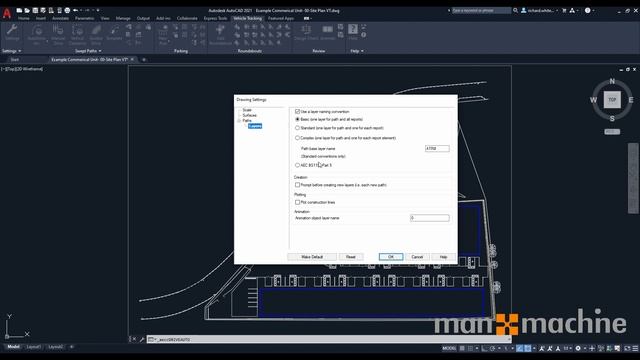Click the MODEL button in status bar
The image size is (640, 360).
click(449, 348)
